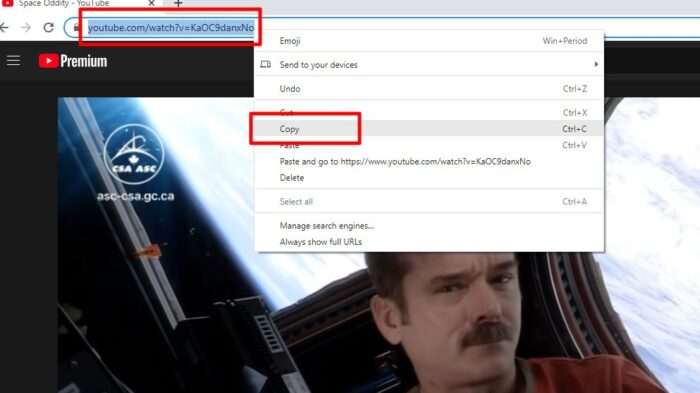Viewport: 700px width, 393px height.
Task: Choose Select all in context menu
Action: pyautogui.click(x=429, y=202)
